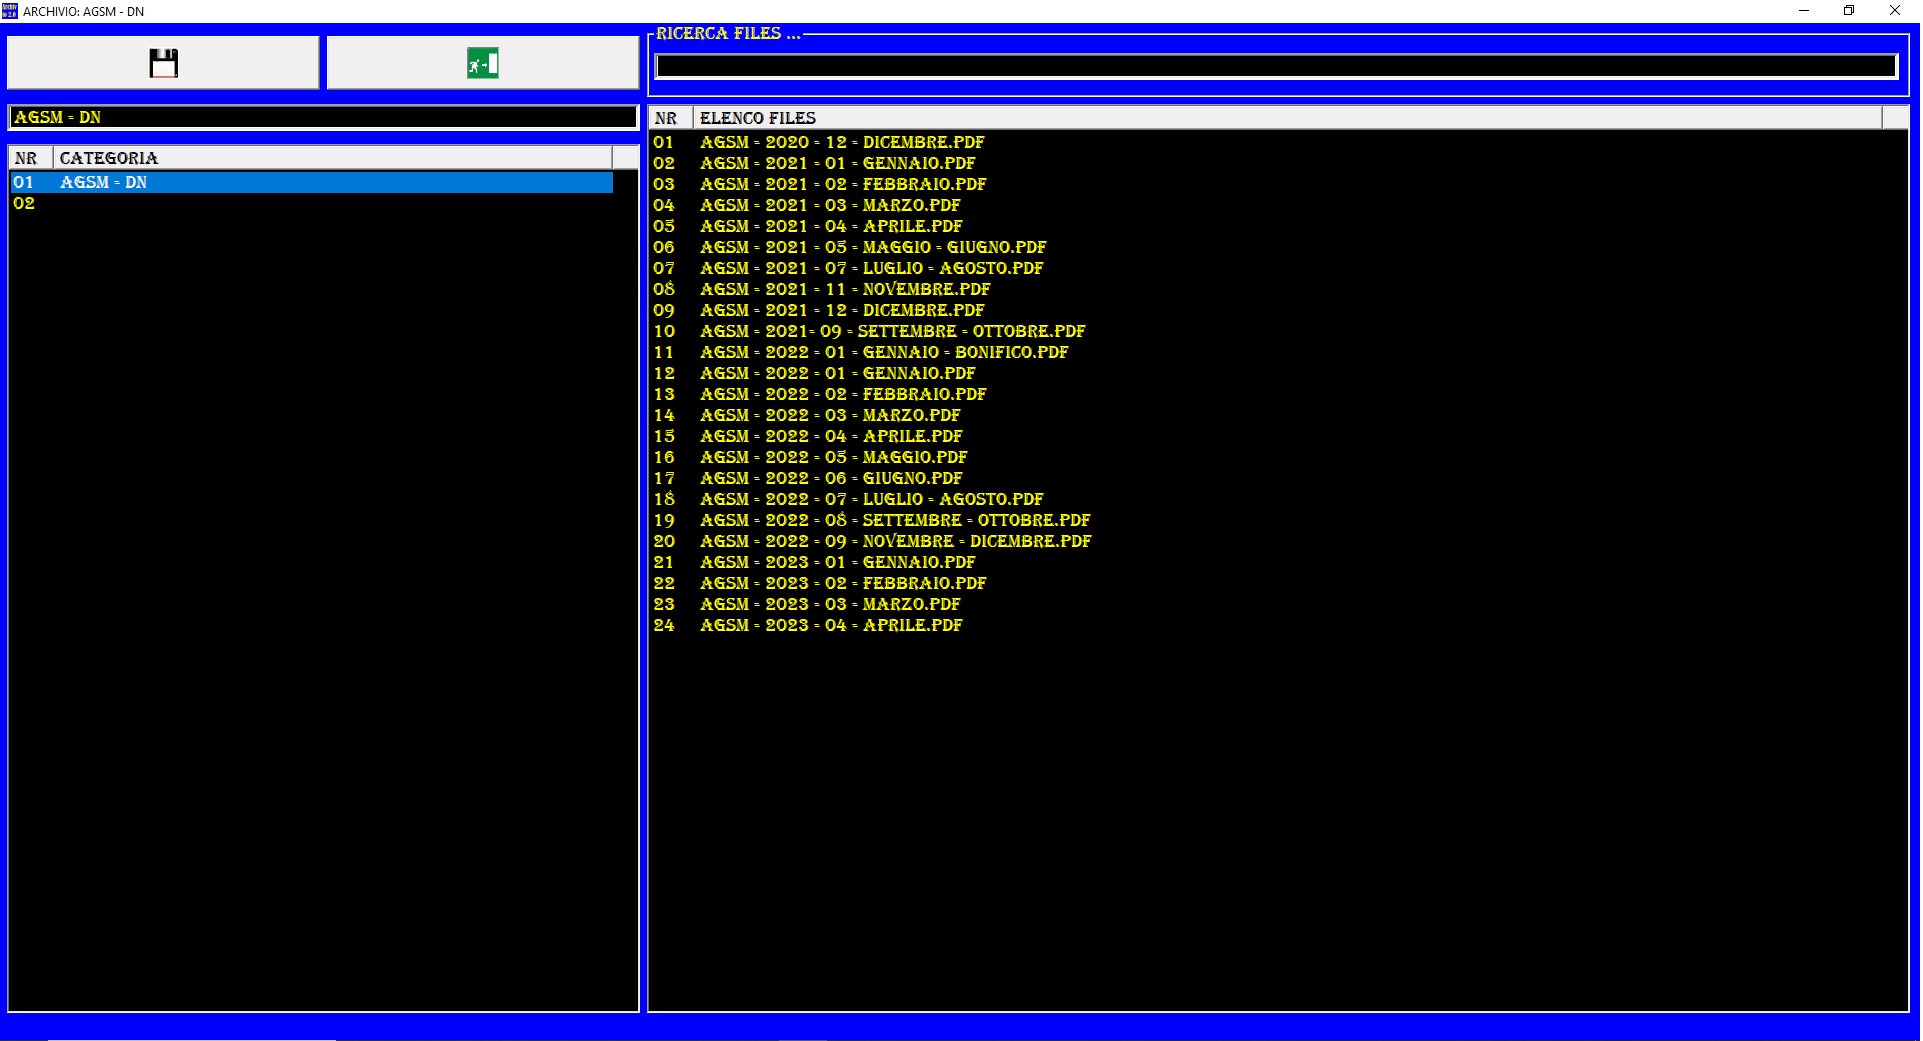
Task: Click the NR header in files list
Action: (671, 118)
